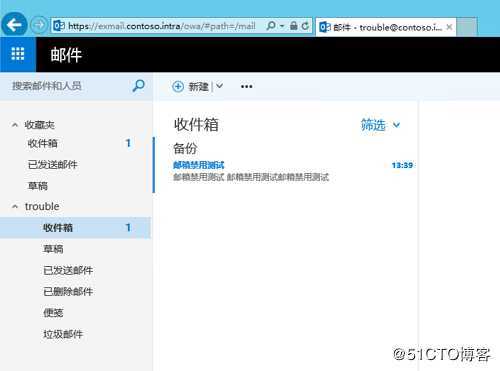Open 已发送邮件 under 收藏夹
The image size is (500, 371).
52,165
